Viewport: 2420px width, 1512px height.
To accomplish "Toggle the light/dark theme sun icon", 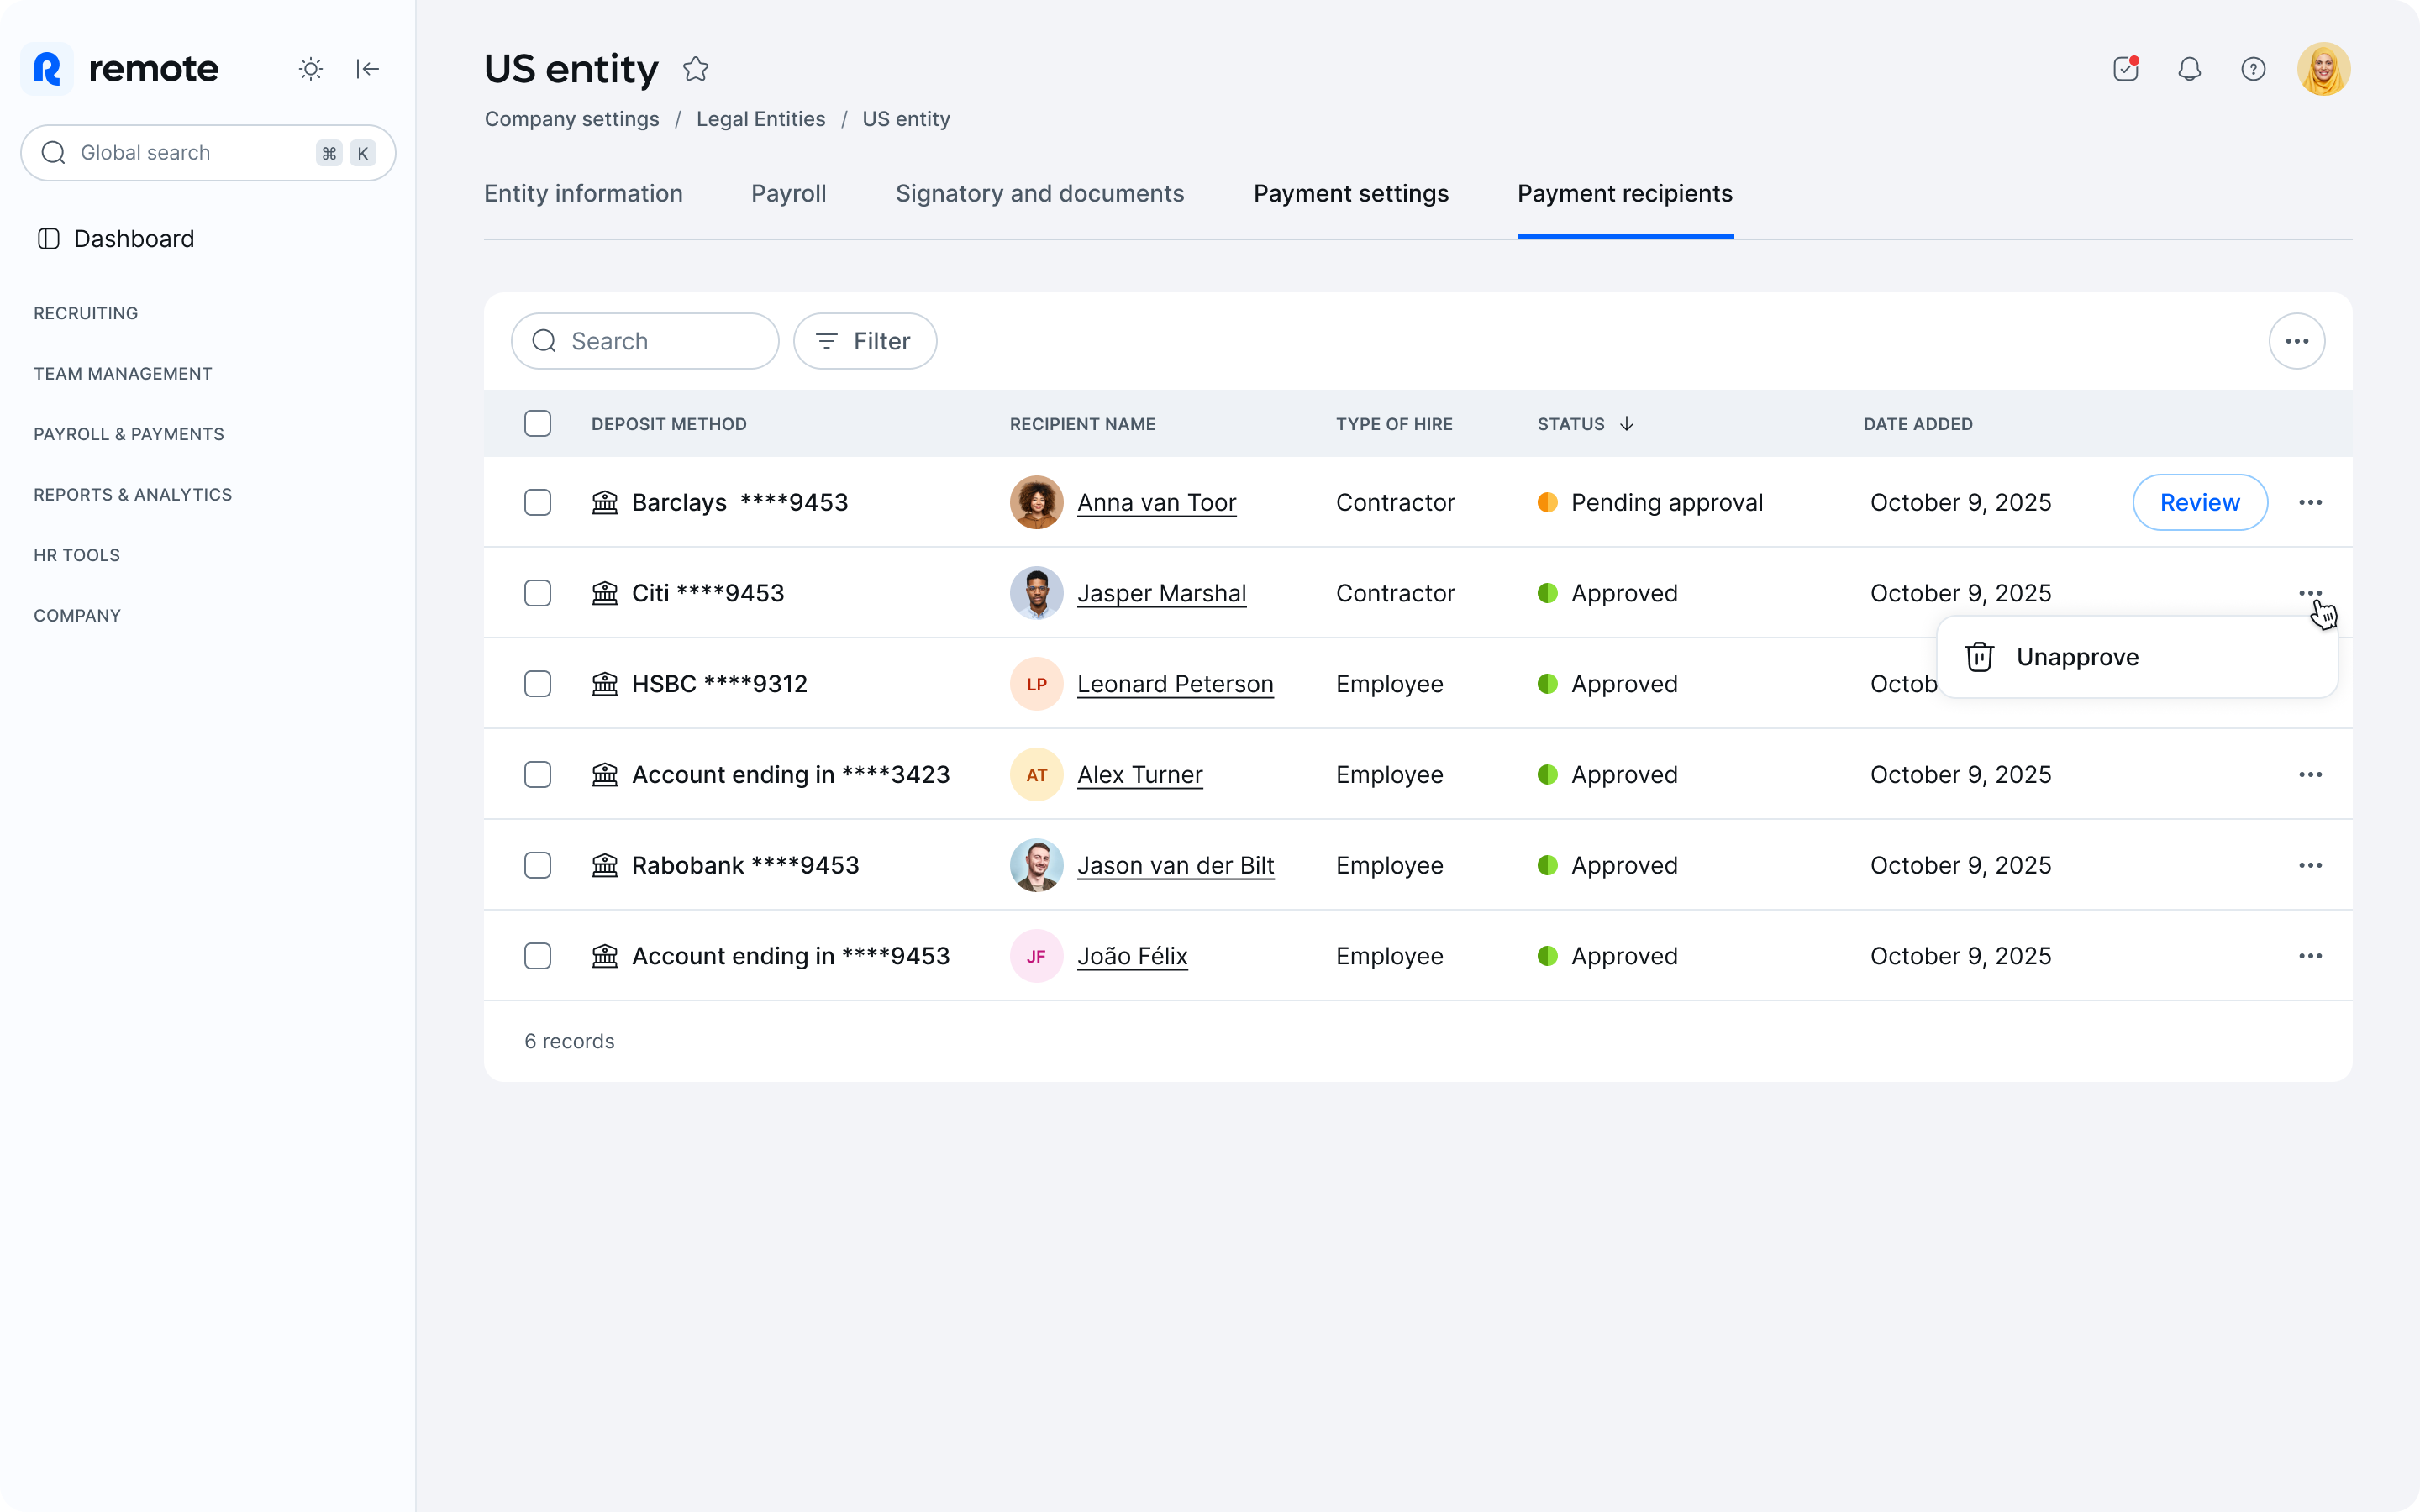I will point(311,69).
